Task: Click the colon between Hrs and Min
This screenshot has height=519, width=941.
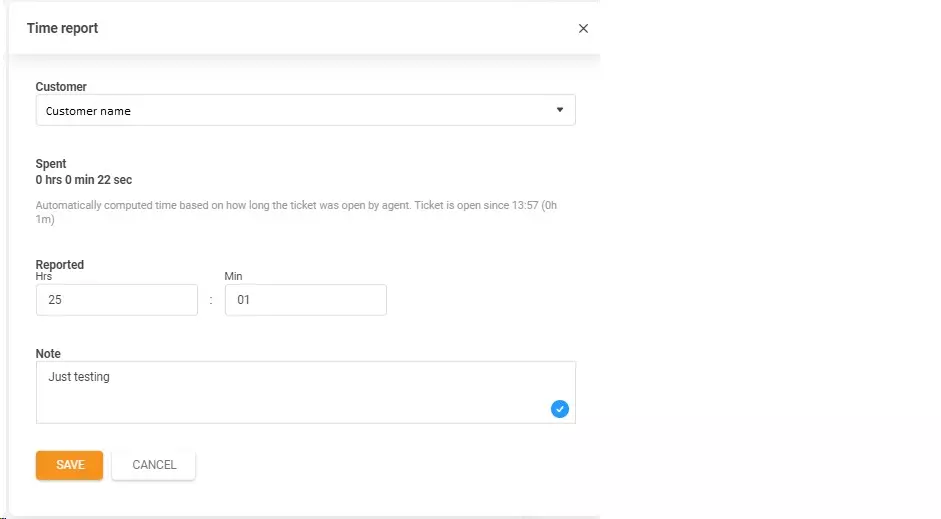Action: (210, 301)
